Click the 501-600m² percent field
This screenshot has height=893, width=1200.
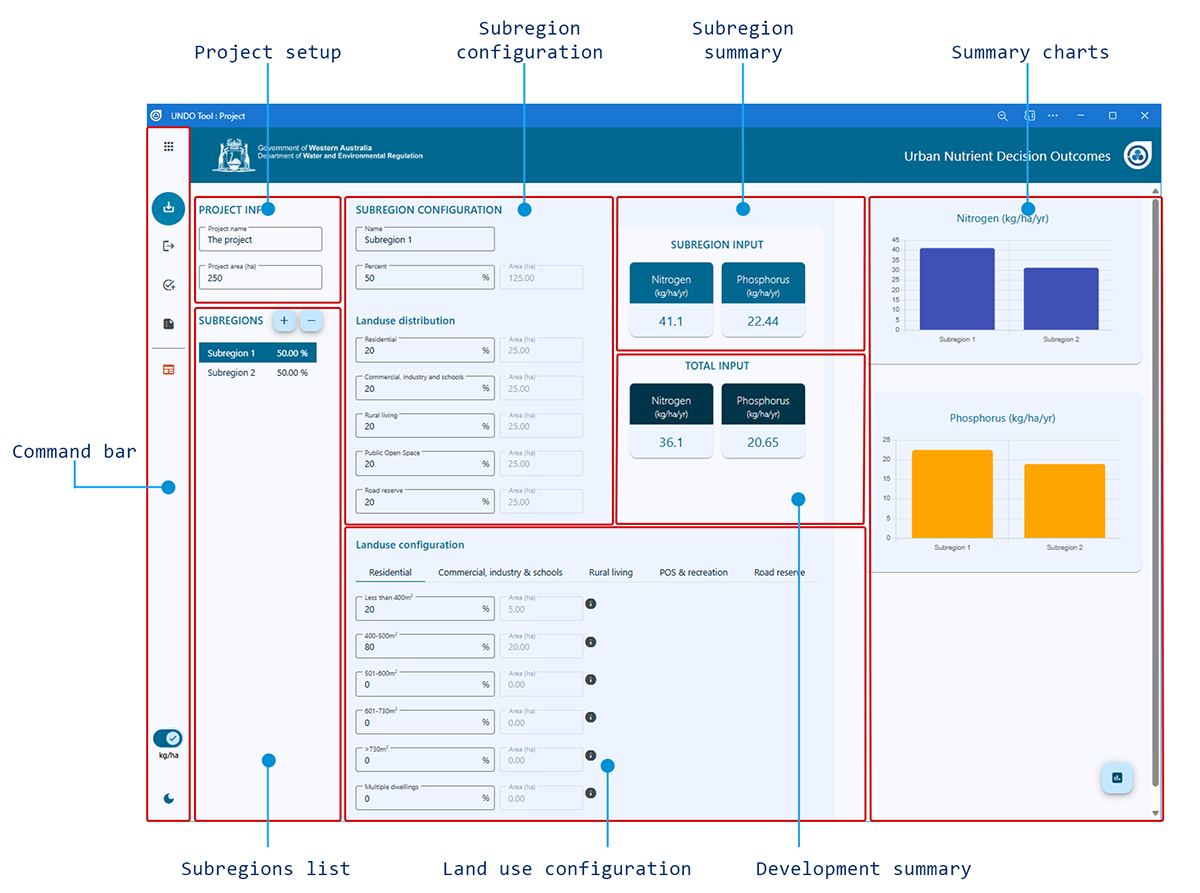pyautogui.click(x=425, y=684)
